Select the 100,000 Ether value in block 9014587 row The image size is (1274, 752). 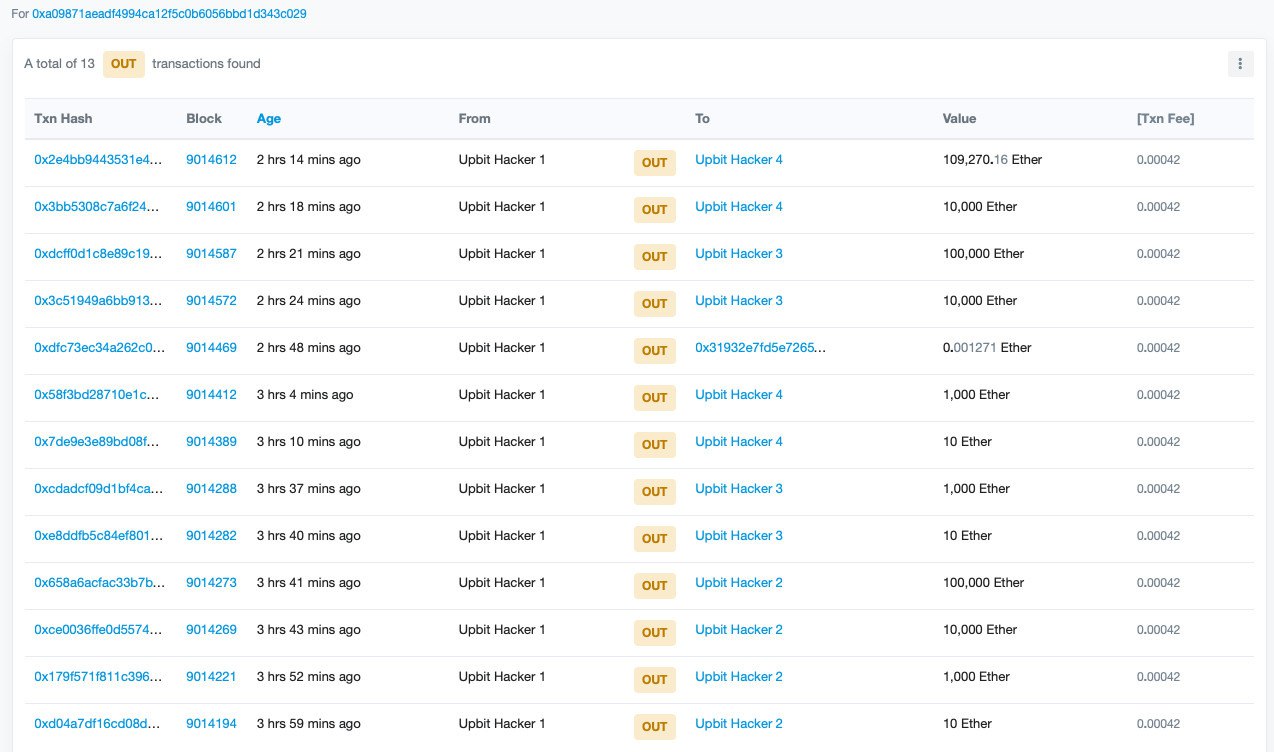984,253
